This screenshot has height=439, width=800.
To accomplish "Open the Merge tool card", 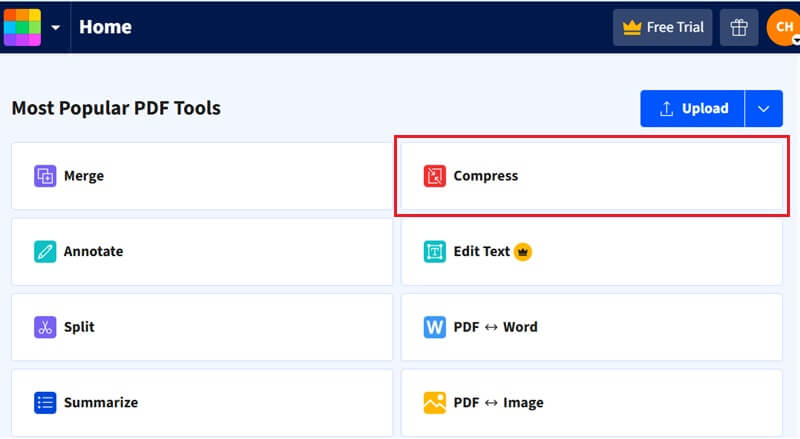I will click(202, 176).
